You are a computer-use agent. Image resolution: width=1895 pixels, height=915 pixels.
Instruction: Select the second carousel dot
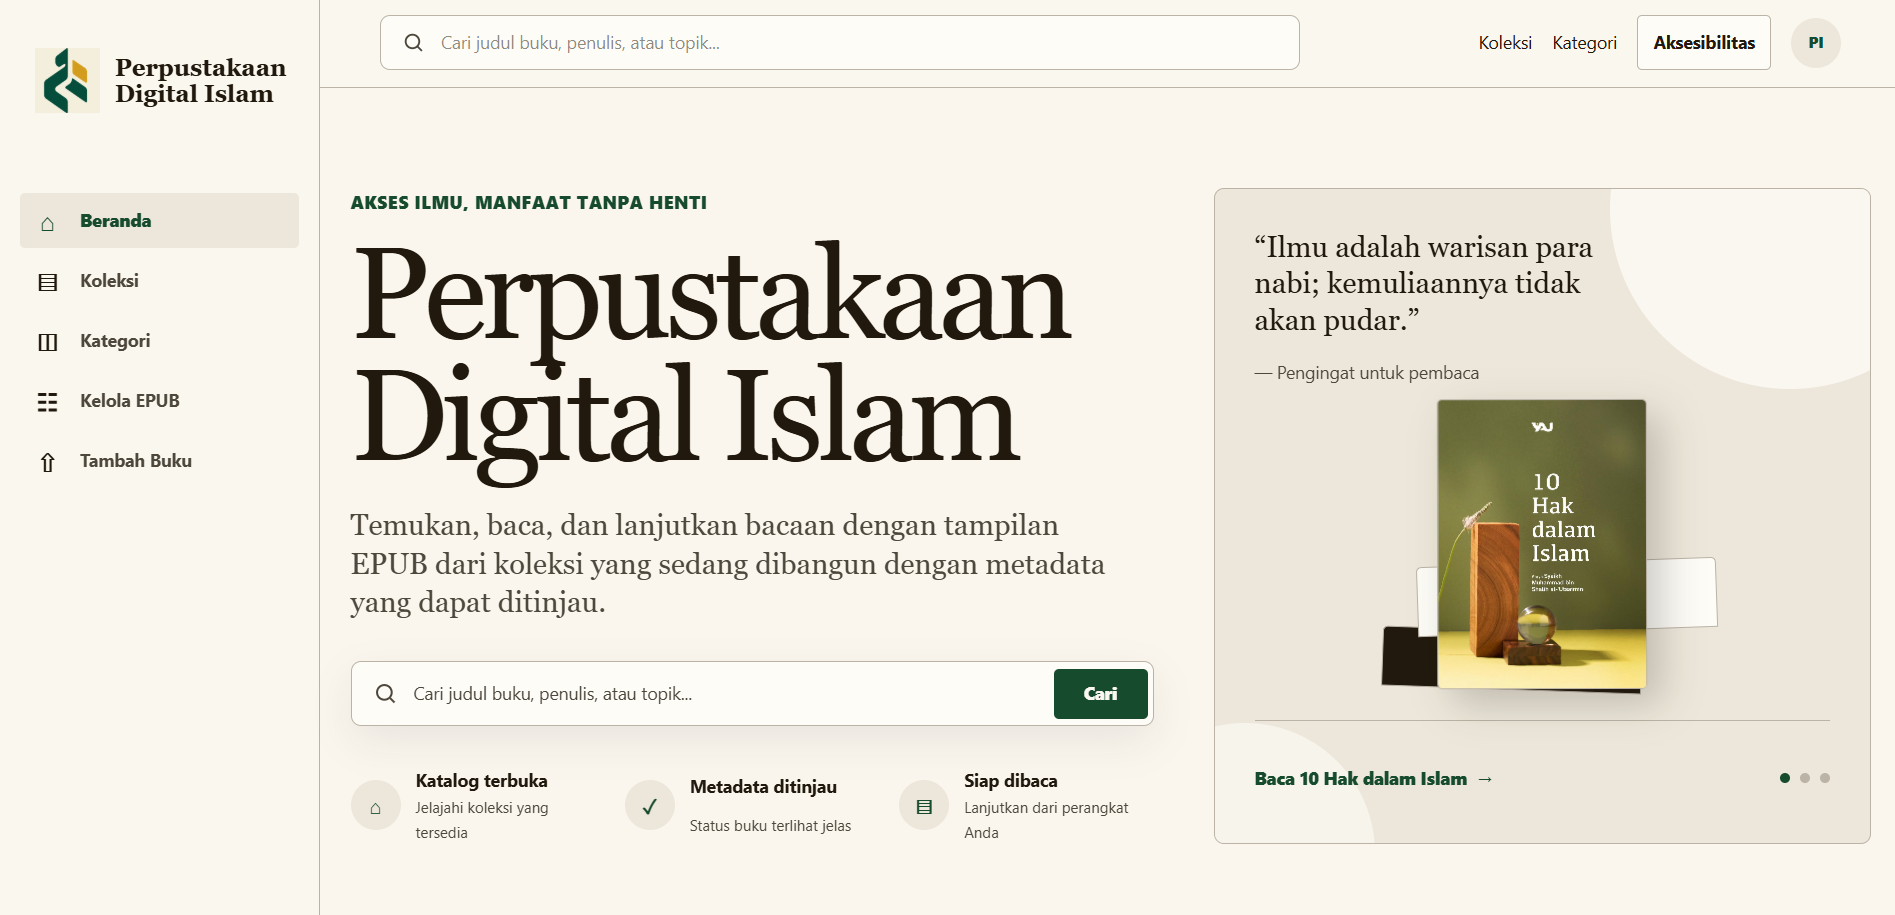coord(1805,778)
